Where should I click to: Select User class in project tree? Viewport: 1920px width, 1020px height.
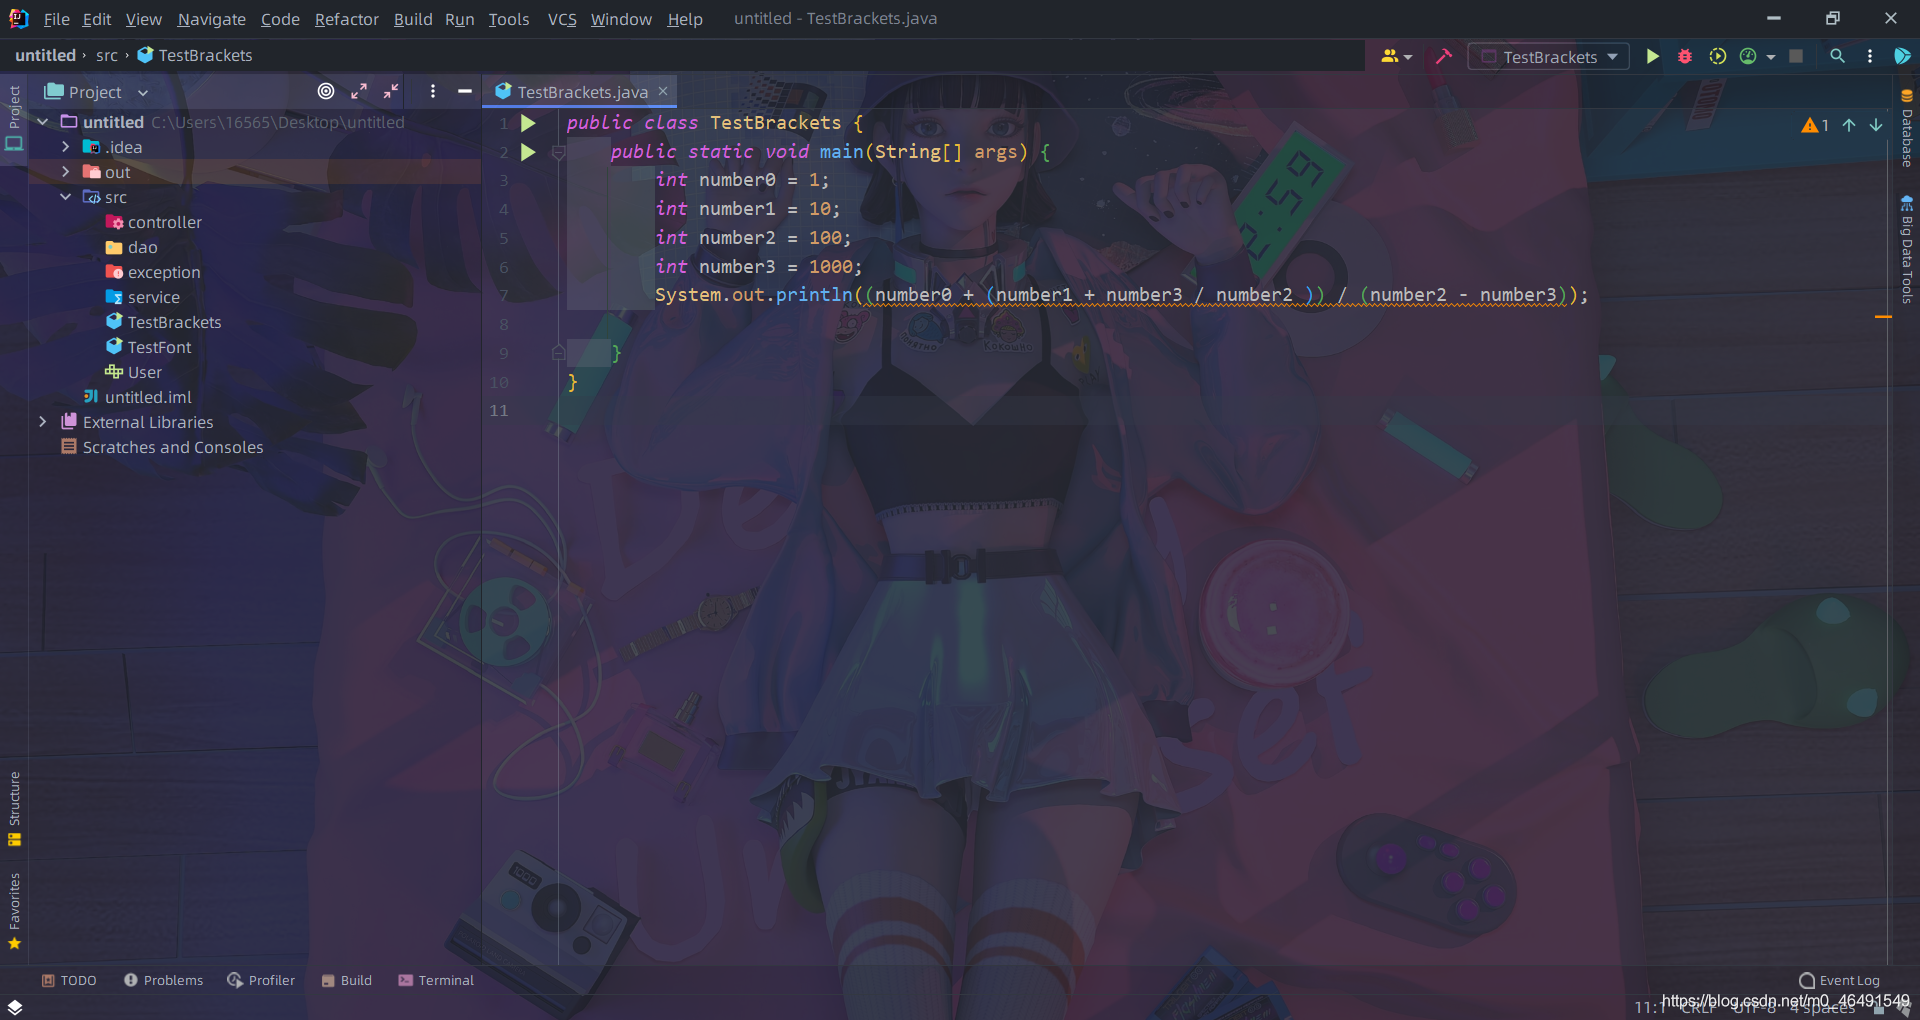pos(134,372)
